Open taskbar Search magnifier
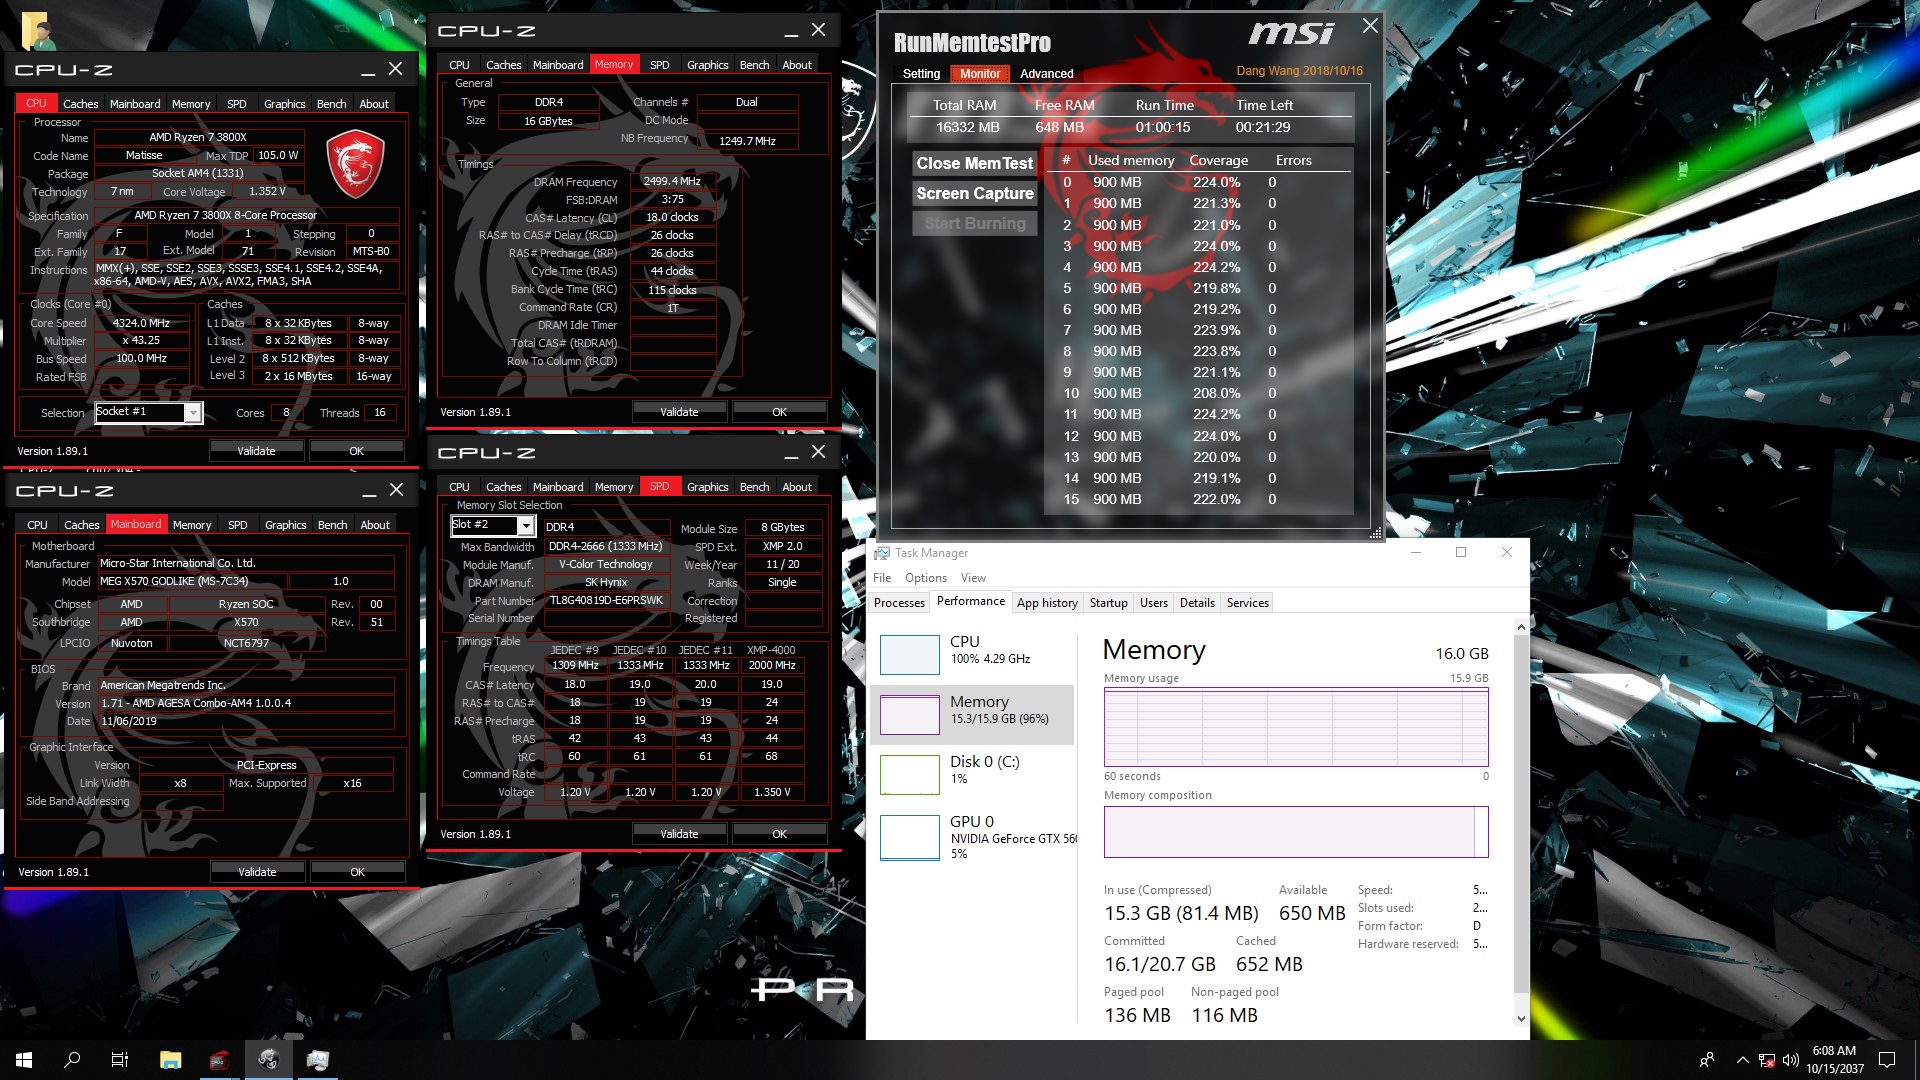The image size is (1920, 1080). (72, 1060)
